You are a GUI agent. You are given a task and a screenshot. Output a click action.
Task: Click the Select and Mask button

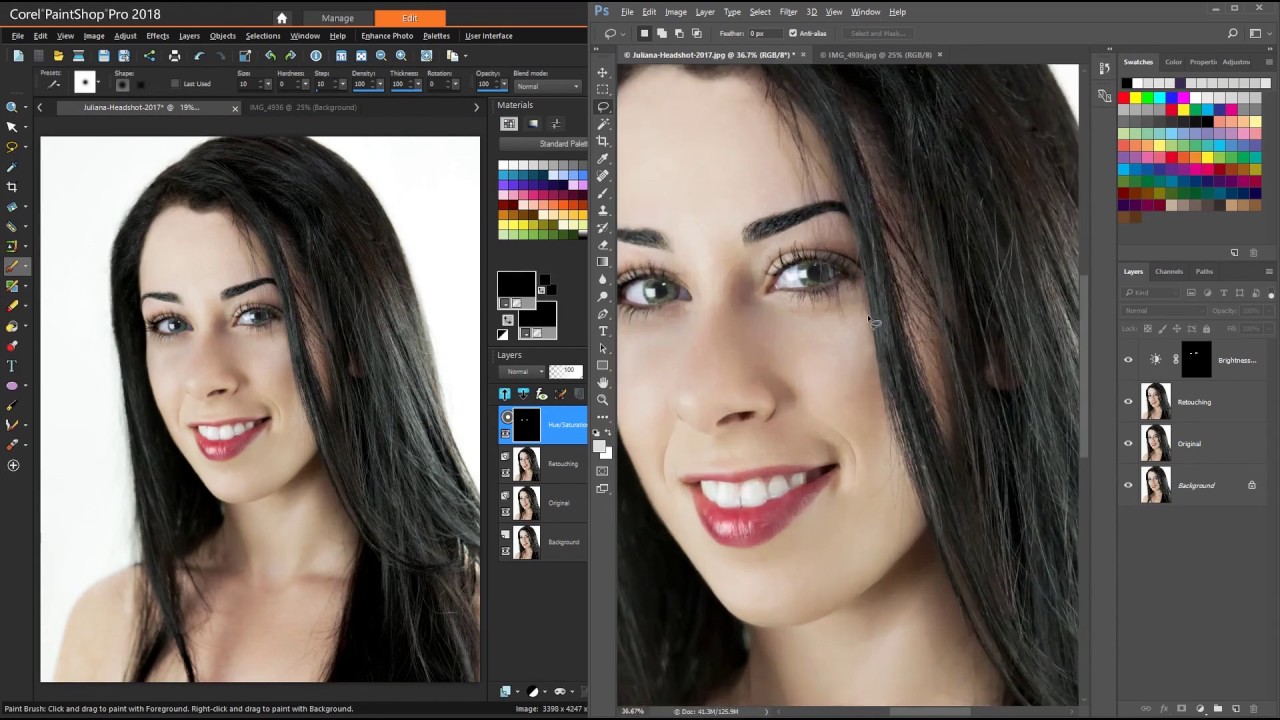tap(878, 33)
